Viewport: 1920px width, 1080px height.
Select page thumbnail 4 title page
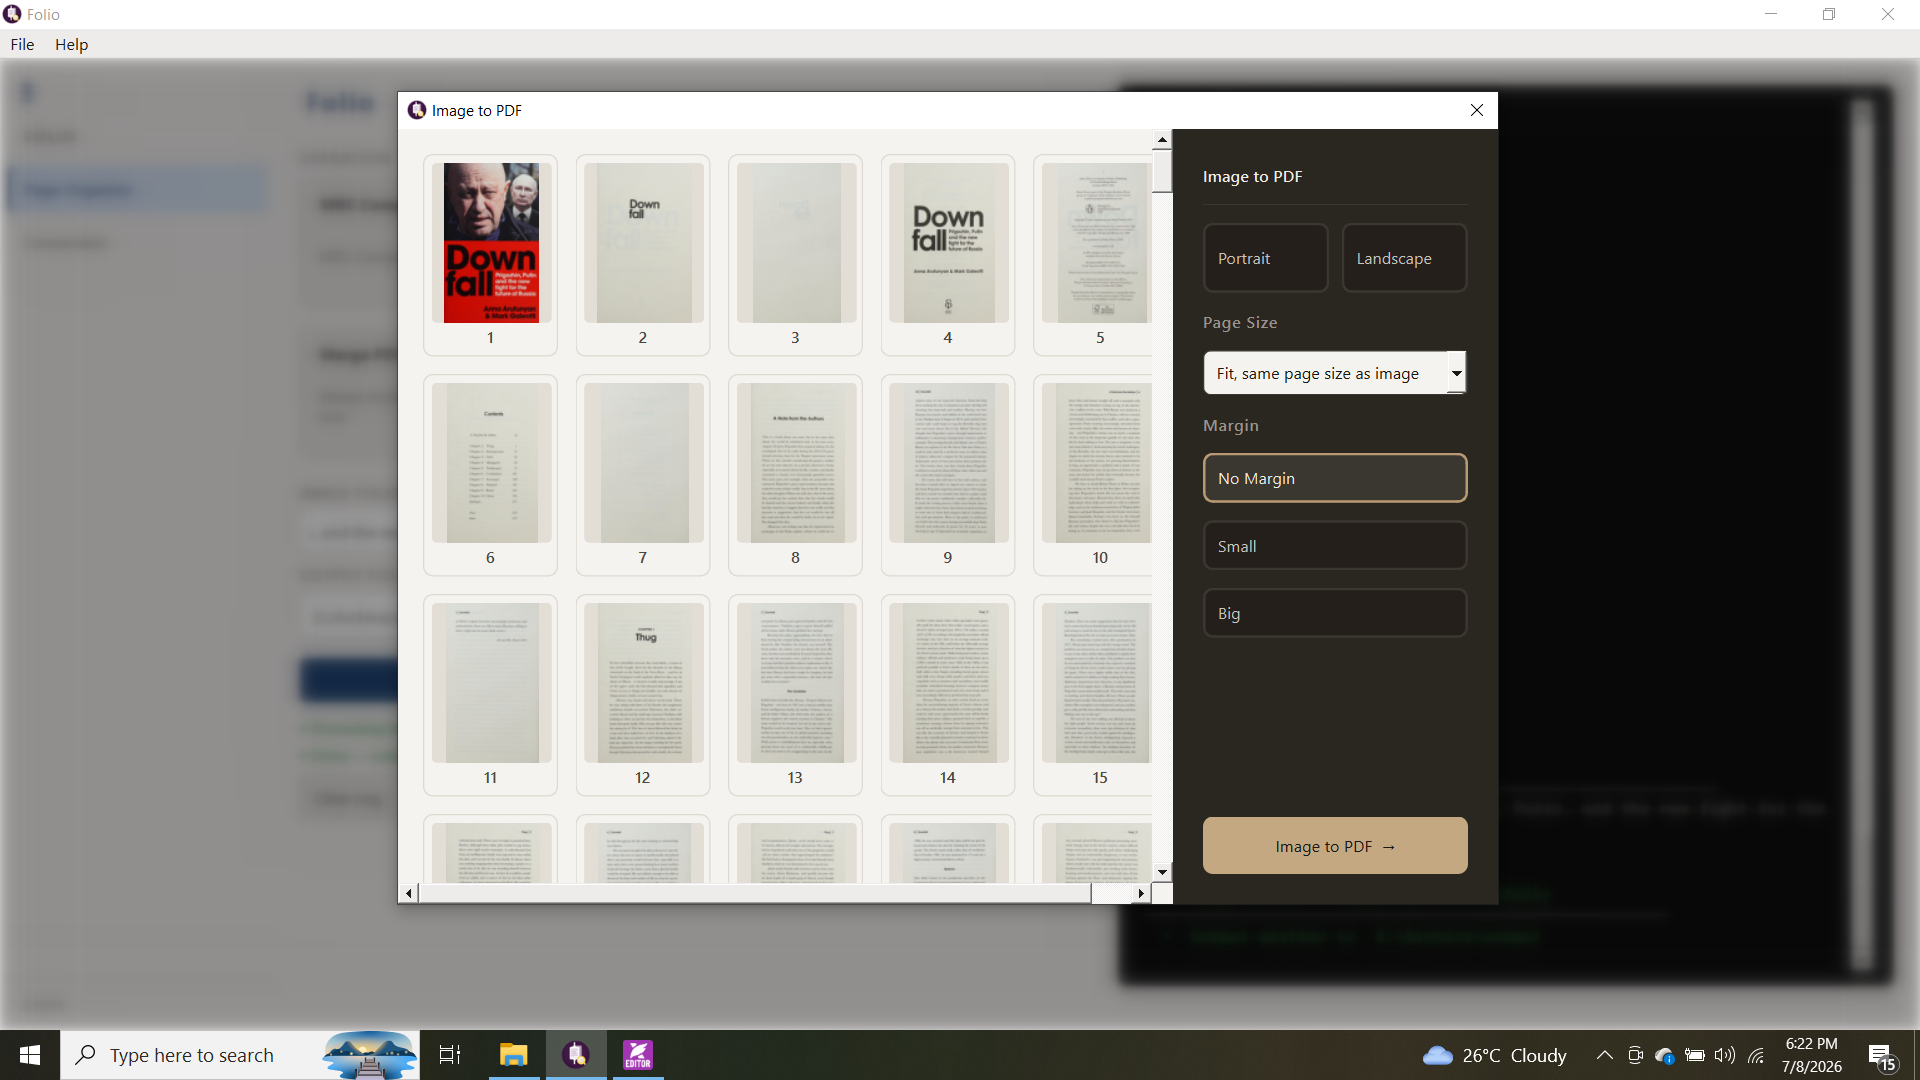(948, 255)
